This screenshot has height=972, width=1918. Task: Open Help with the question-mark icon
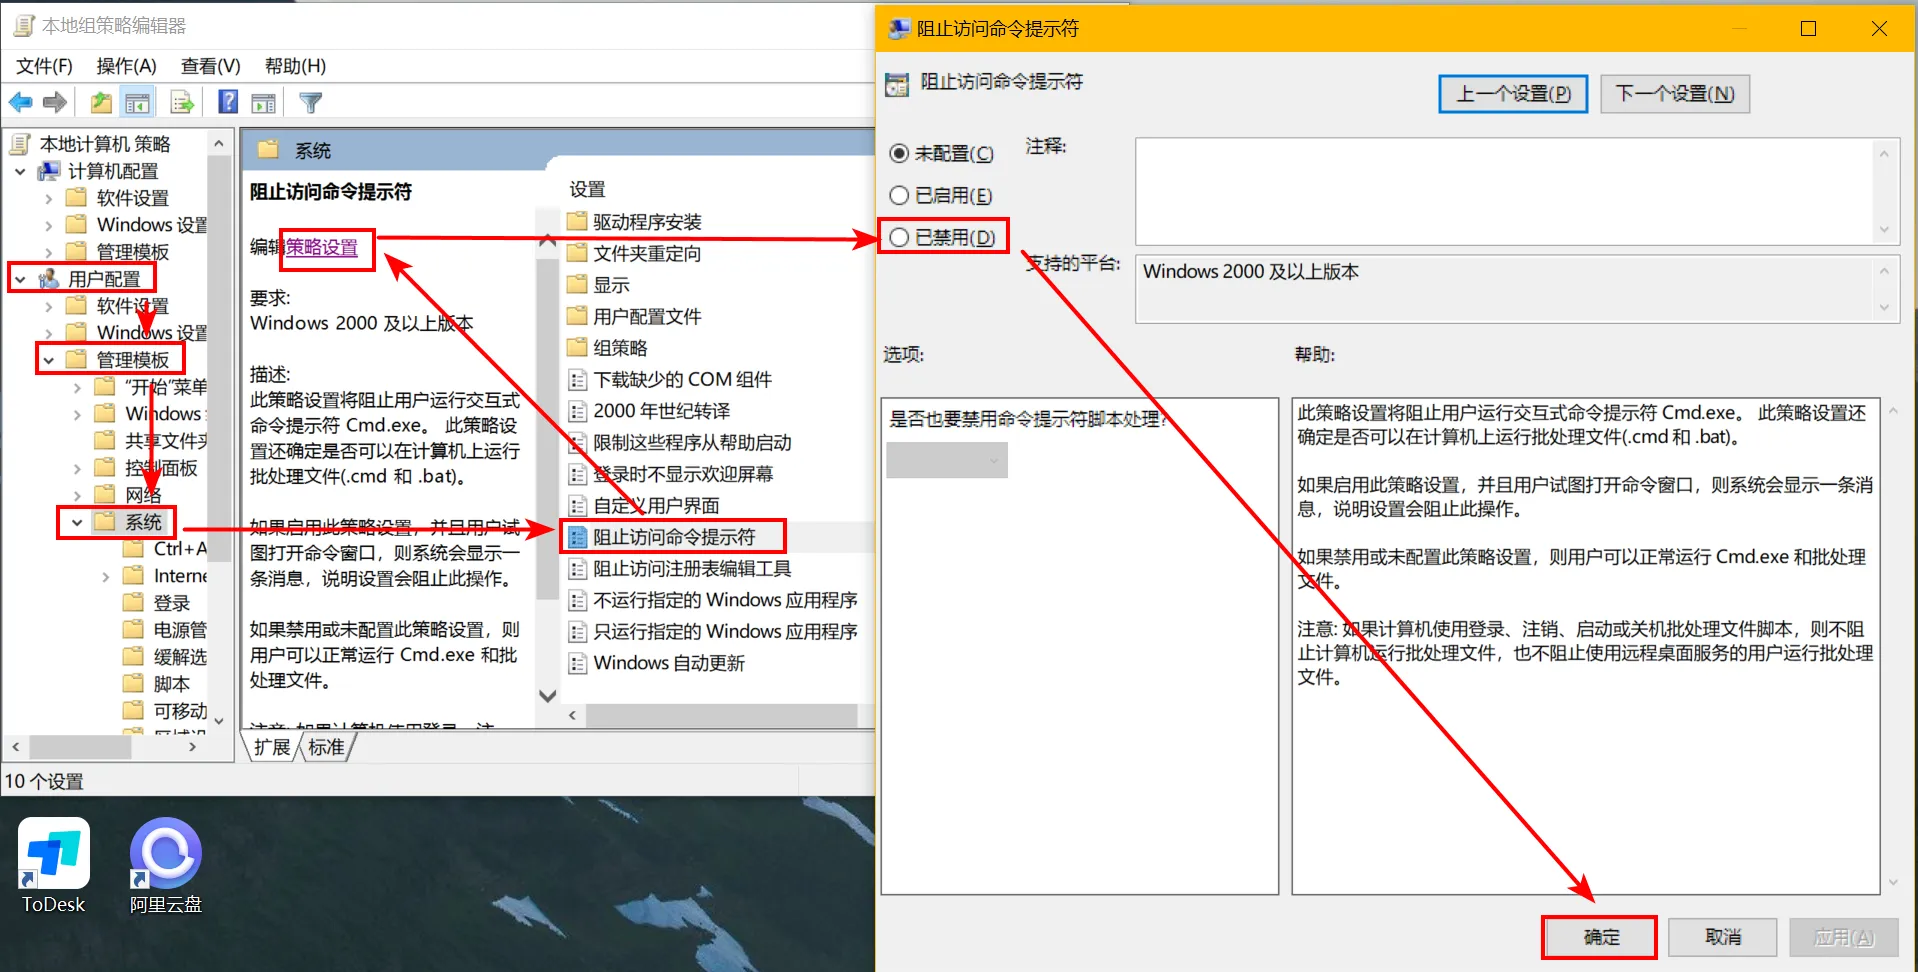(x=228, y=102)
